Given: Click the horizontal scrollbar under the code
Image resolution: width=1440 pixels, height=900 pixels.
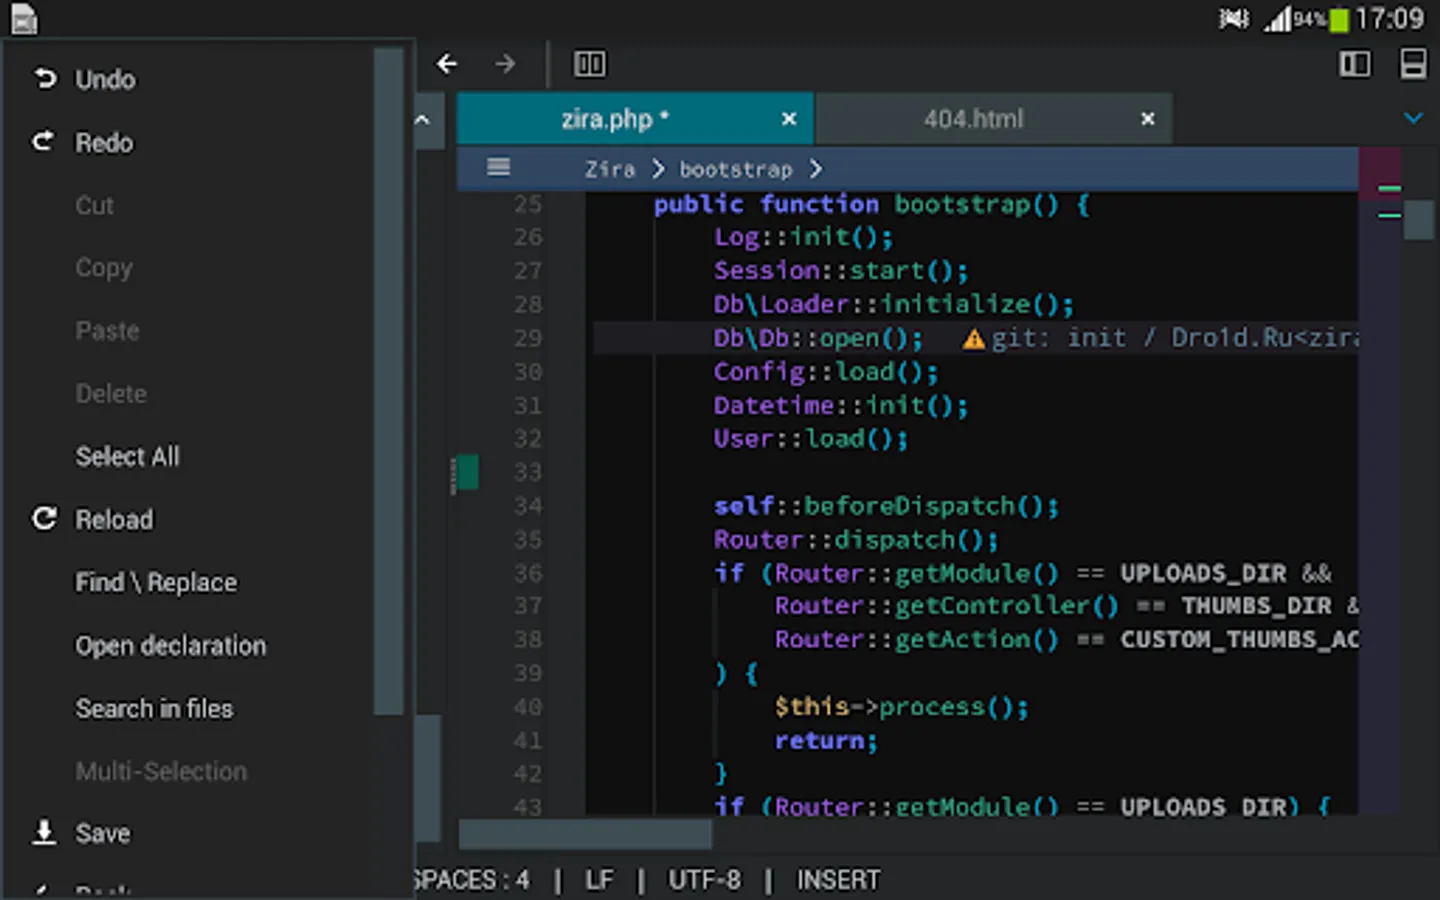Looking at the screenshot, I should click(585, 833).
